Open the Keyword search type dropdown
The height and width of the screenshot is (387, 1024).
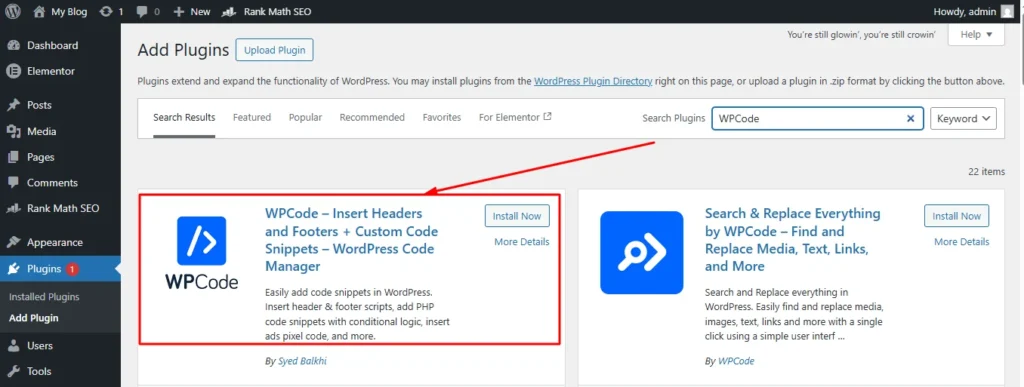pos(963,119)
